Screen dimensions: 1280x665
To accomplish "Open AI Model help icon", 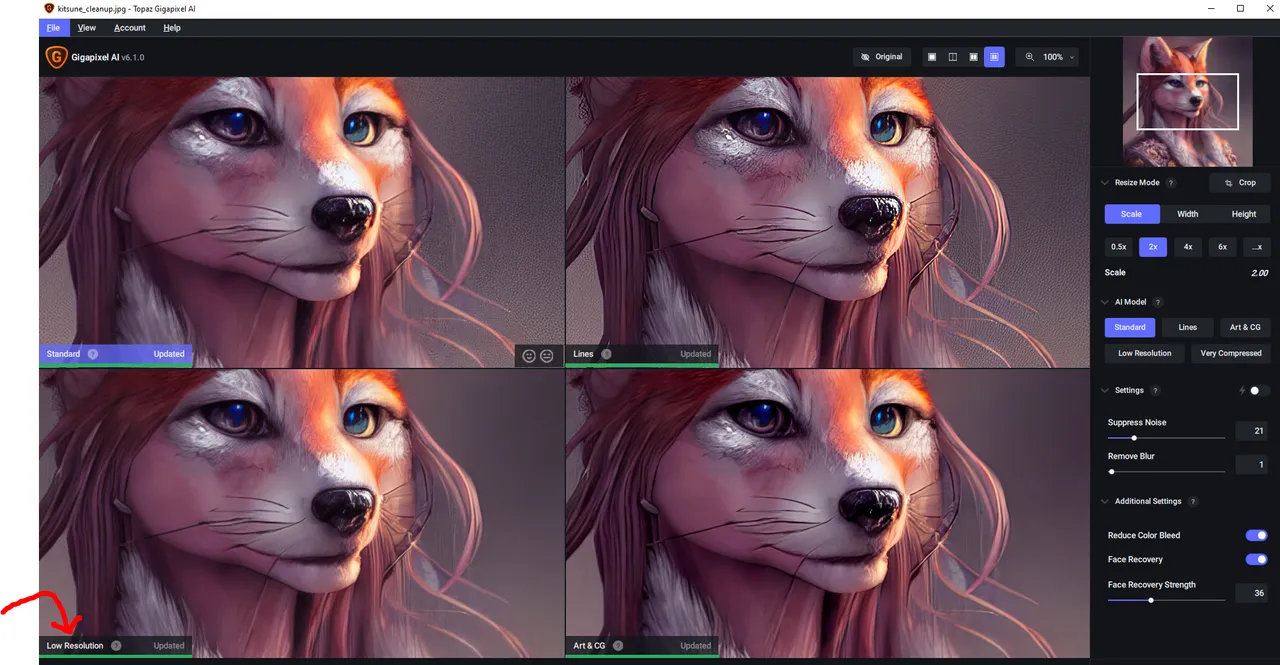I will [1158, 302].
